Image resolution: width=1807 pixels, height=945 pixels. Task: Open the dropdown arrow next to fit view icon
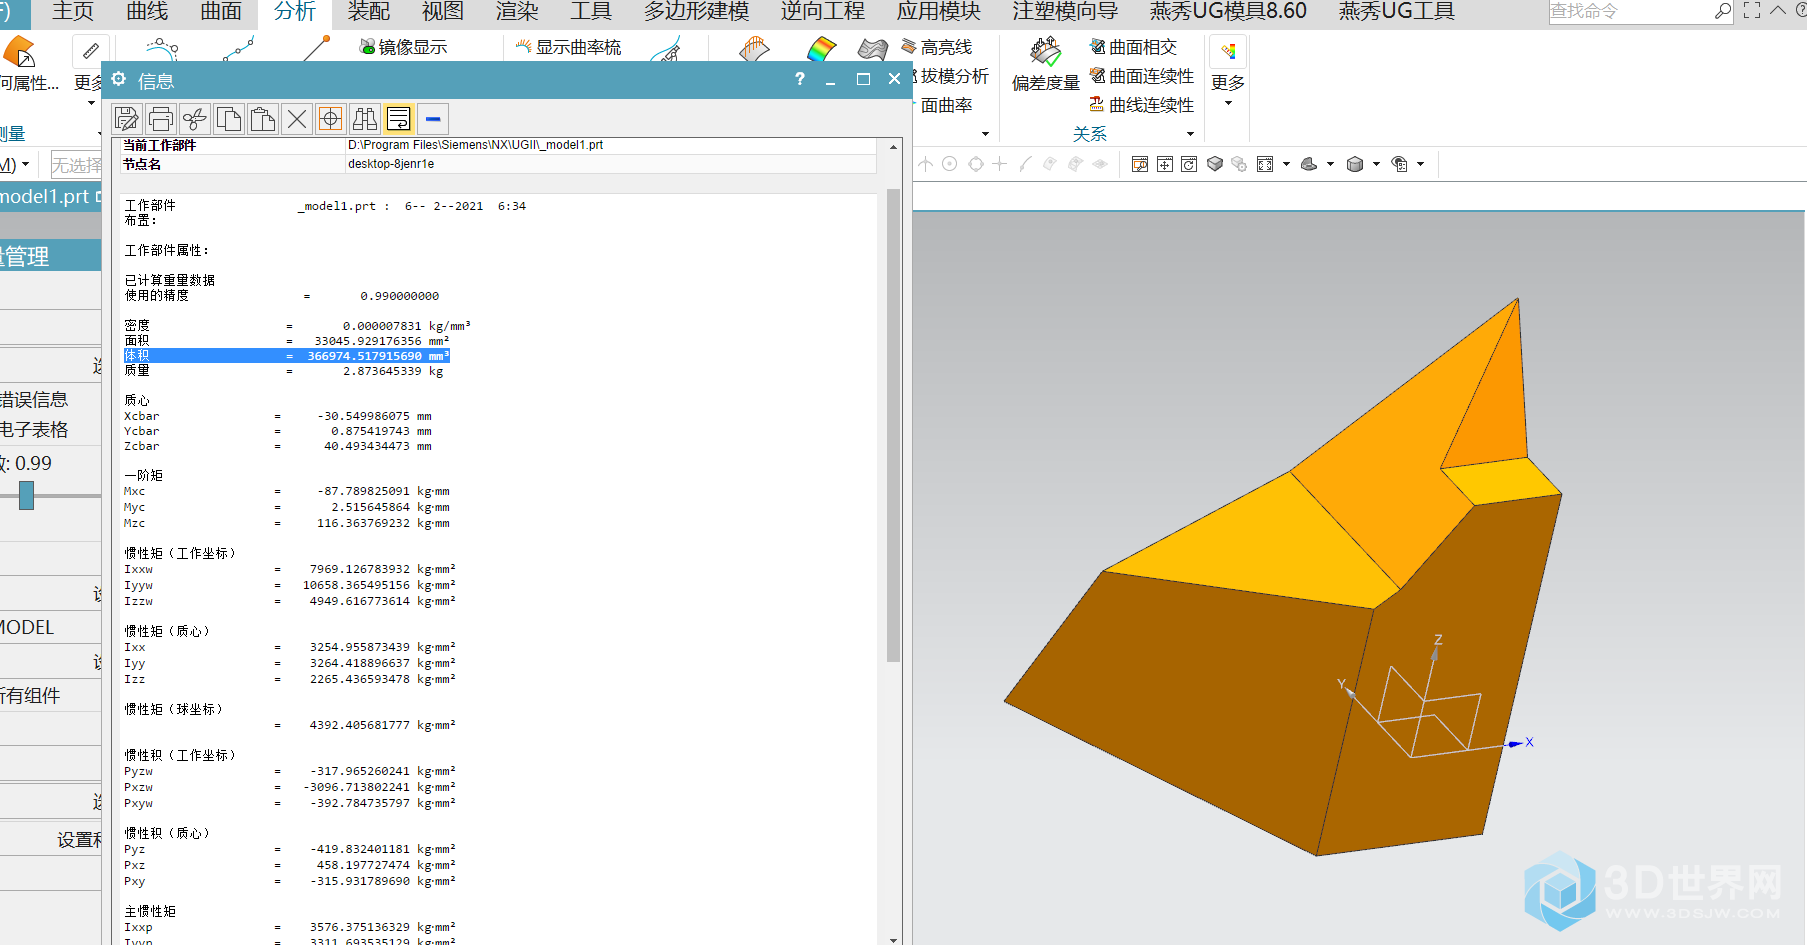click(1286, 164)
